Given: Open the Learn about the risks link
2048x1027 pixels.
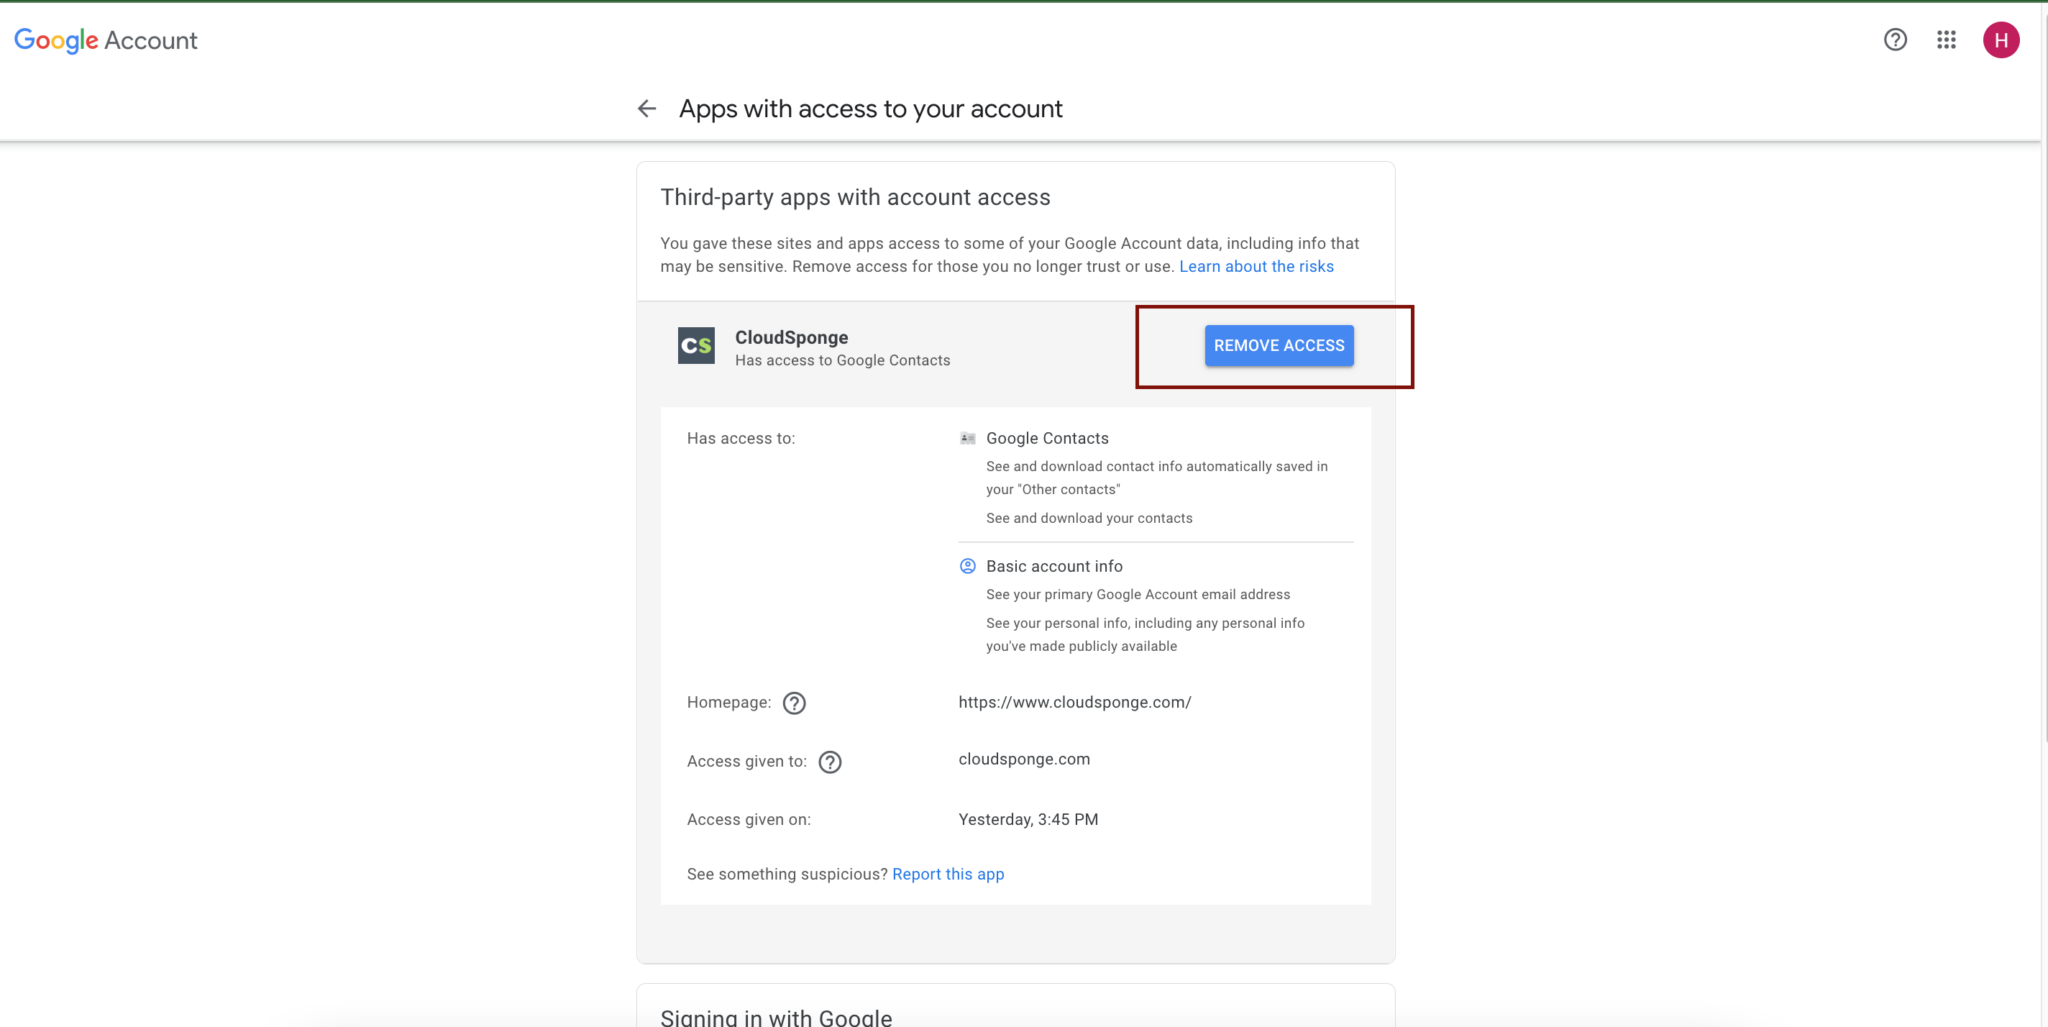Looking at the screenshot, I should 1256,266.
